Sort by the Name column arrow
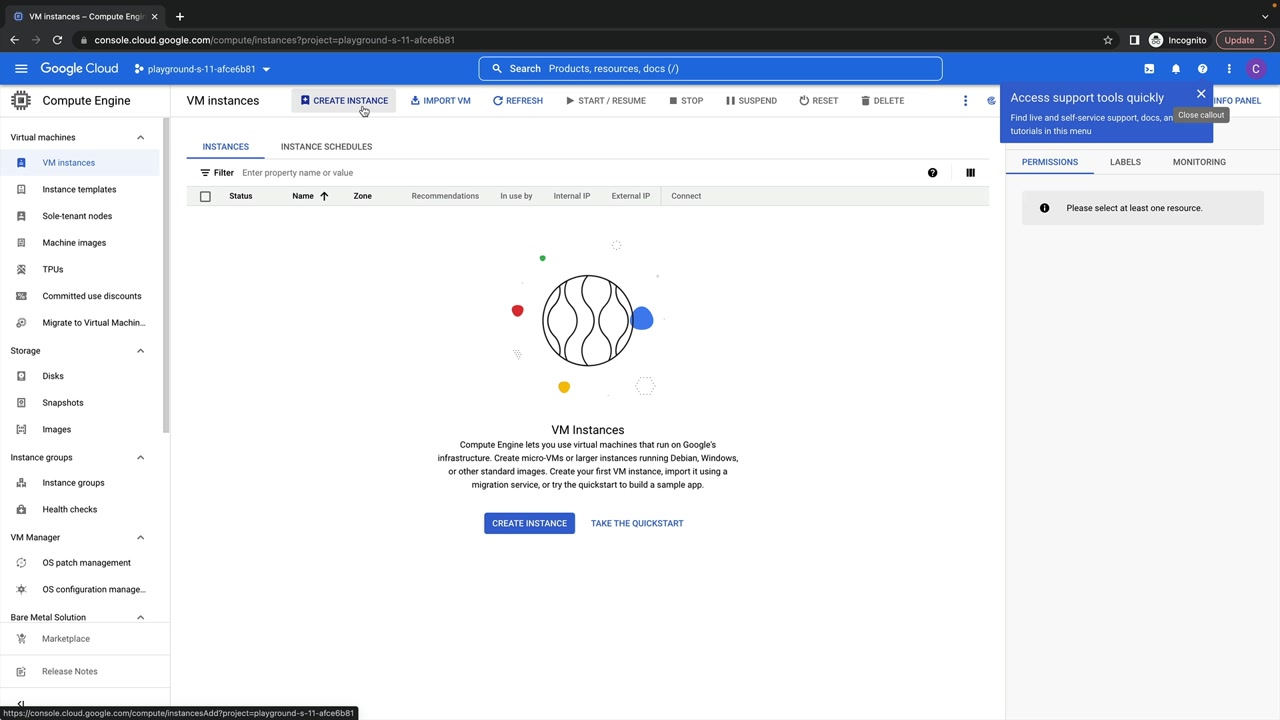The height and width of the screenshot is (720, 1280). pos(324,196)
